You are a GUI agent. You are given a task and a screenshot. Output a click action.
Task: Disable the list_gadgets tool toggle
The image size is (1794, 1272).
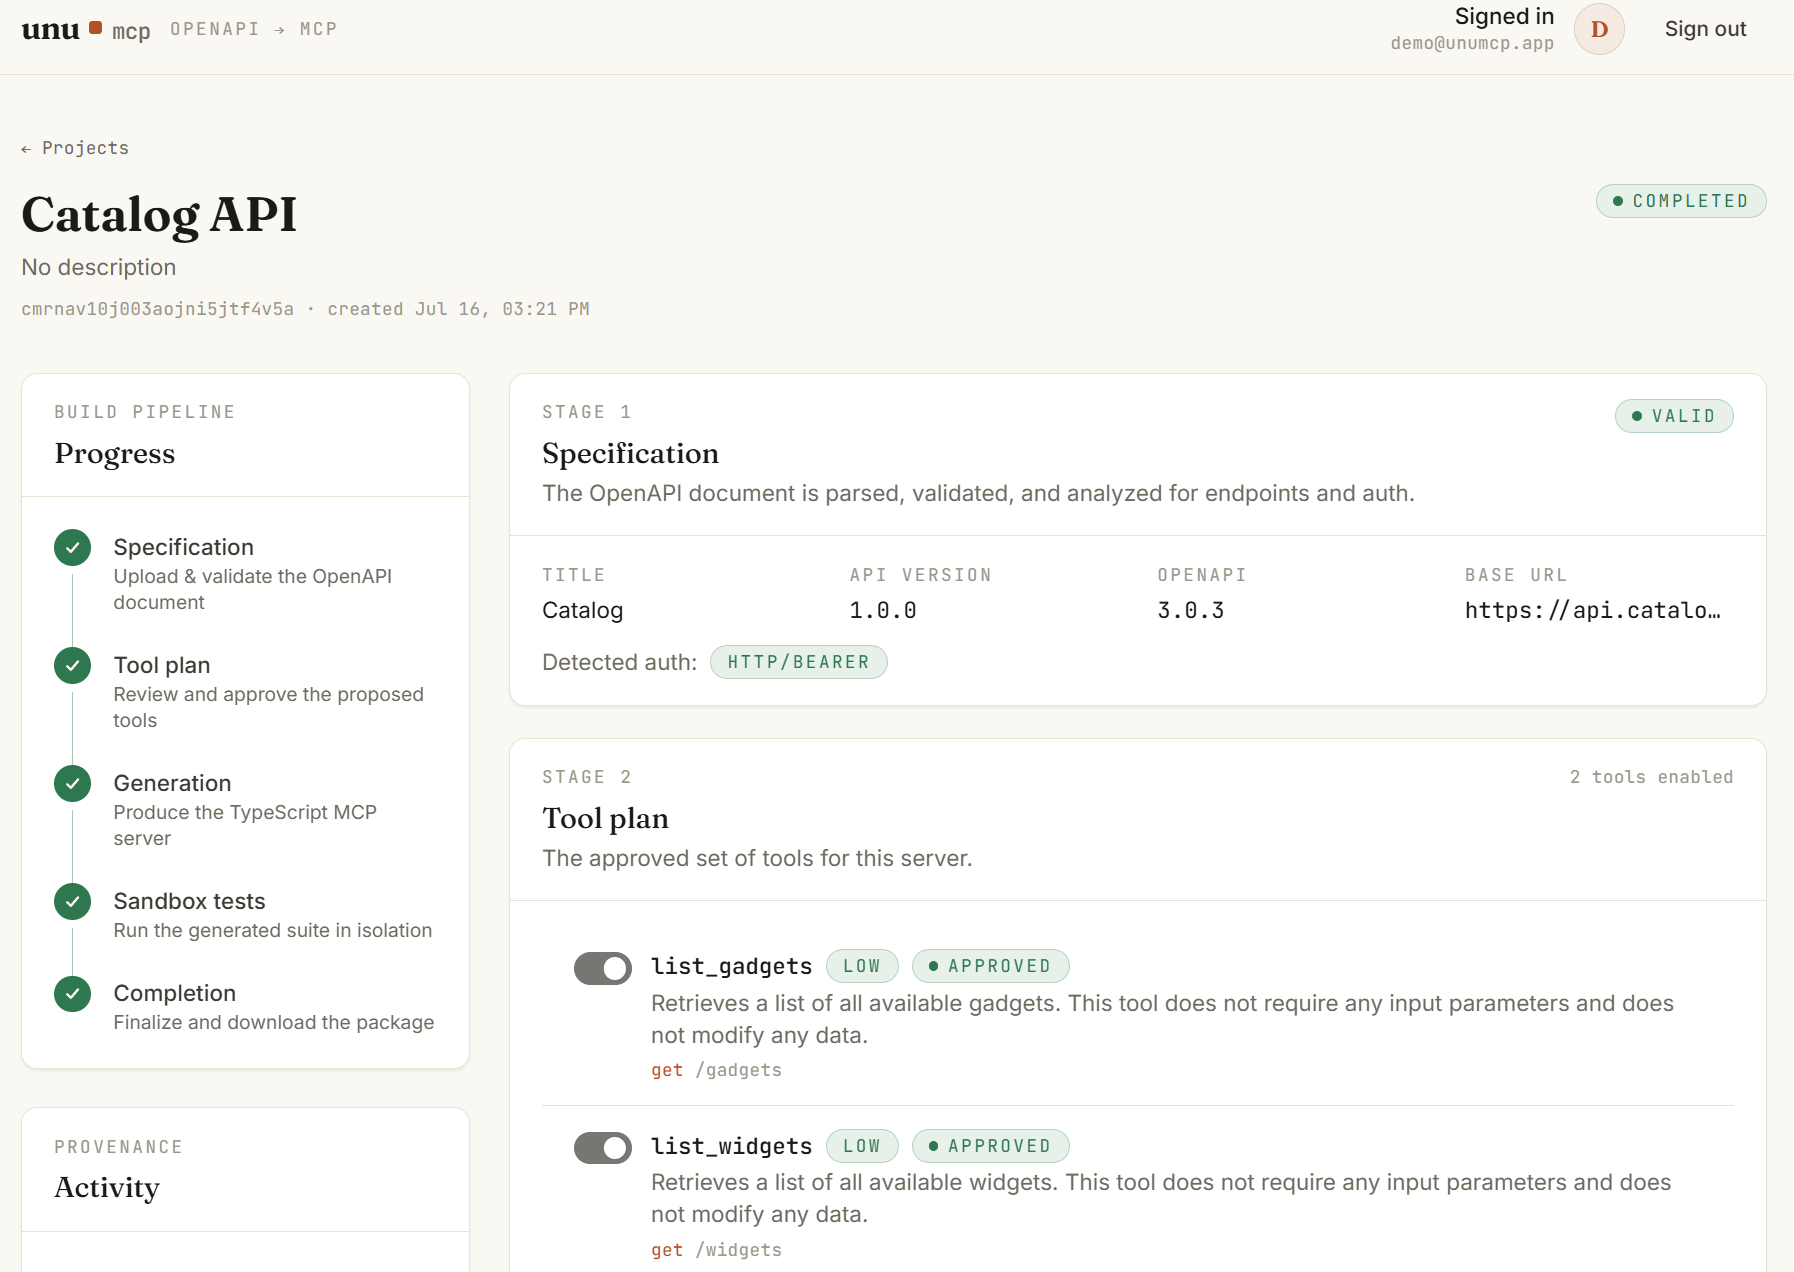[603, 968]
